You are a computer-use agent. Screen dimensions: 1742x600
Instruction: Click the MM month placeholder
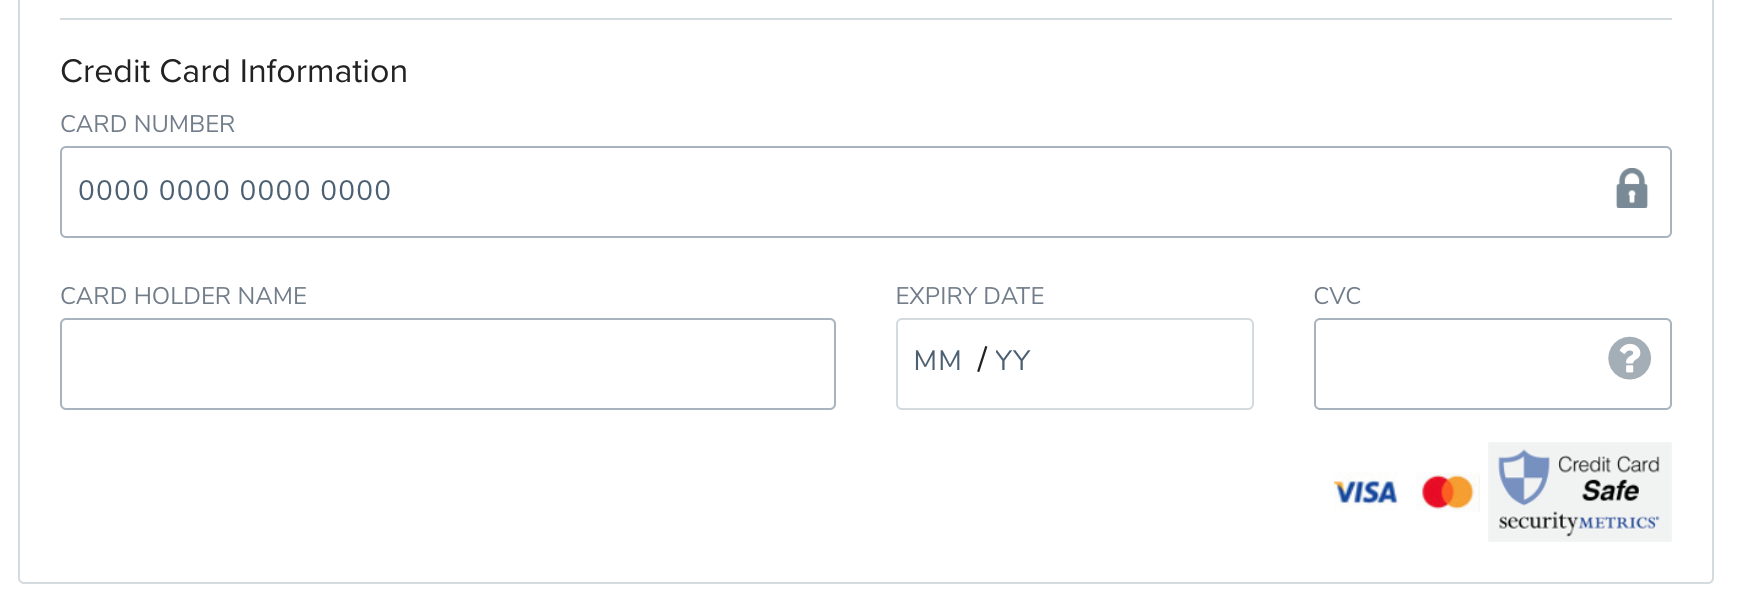click(x=937, y=360)
